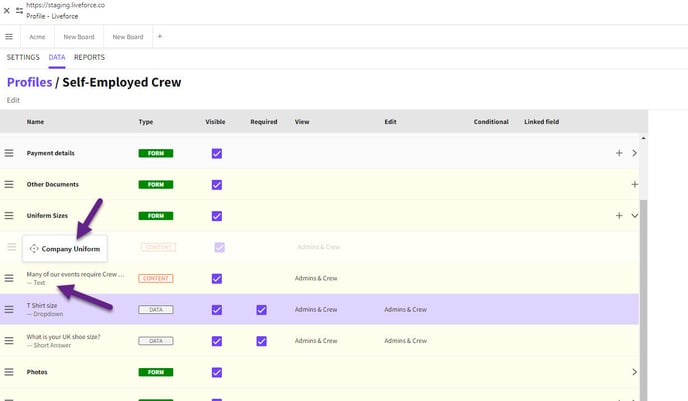Click FORM badge of Other Documents
Screen dimensions: 688x401
coord(156,185)
